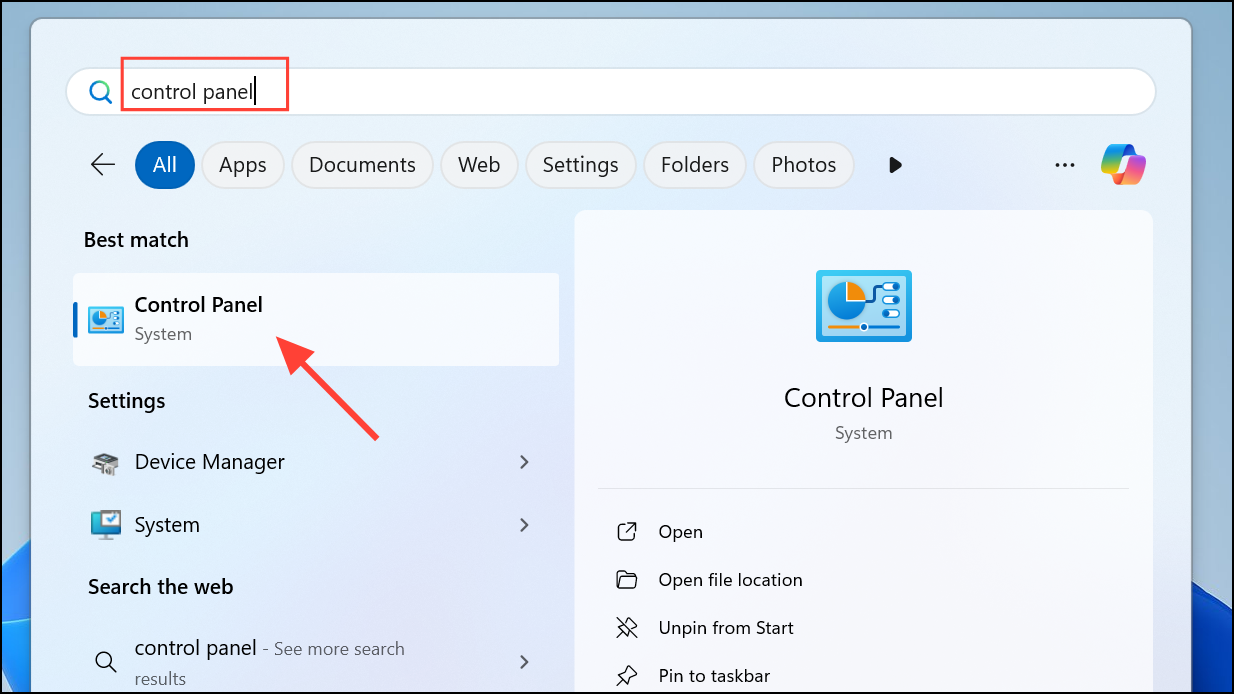Switch to the Settings filter tab
The width and height of the screenshot is (1234, 694).
[581, 165]
